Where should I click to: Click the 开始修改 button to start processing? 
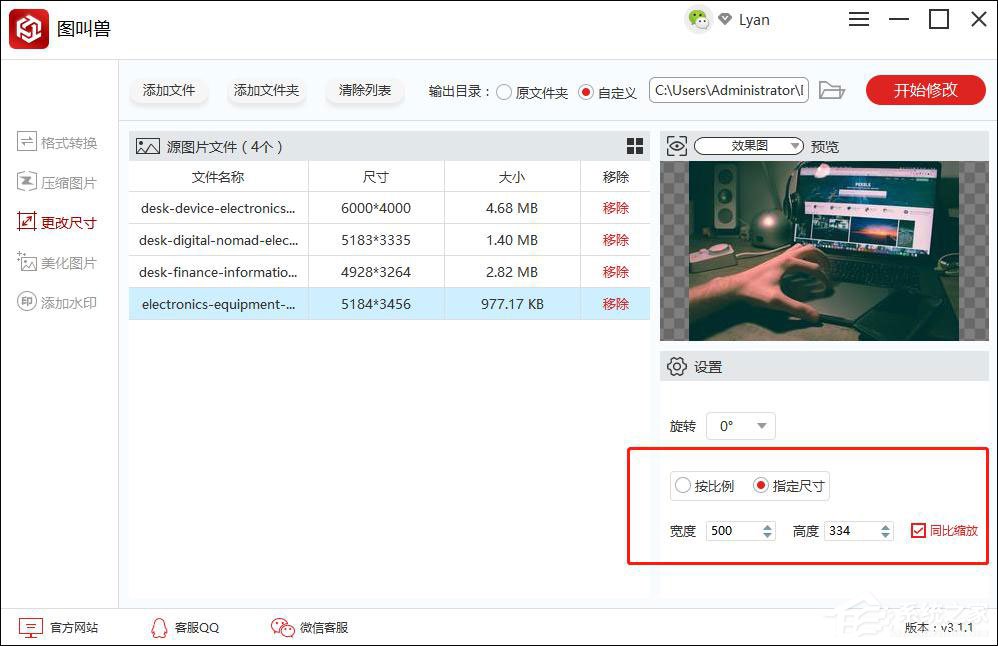pos(925,90)
